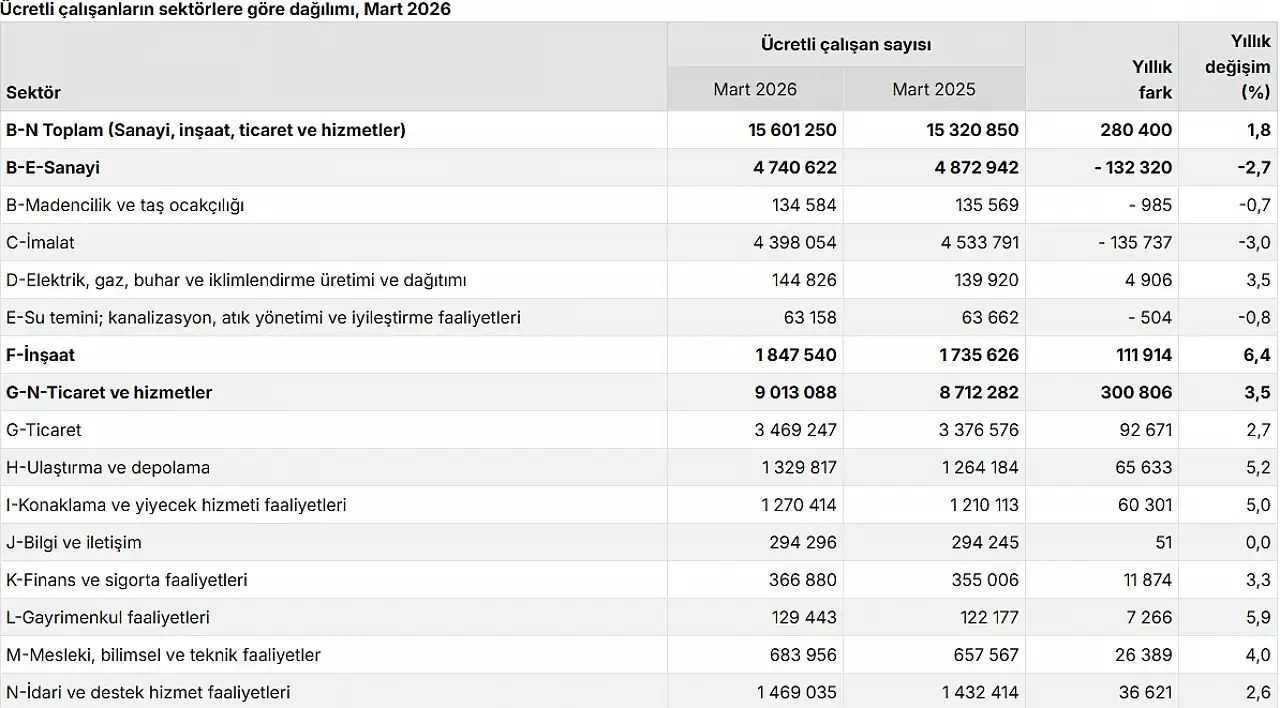
Task: Select the value 4 398 054
Action: point(796,243)
